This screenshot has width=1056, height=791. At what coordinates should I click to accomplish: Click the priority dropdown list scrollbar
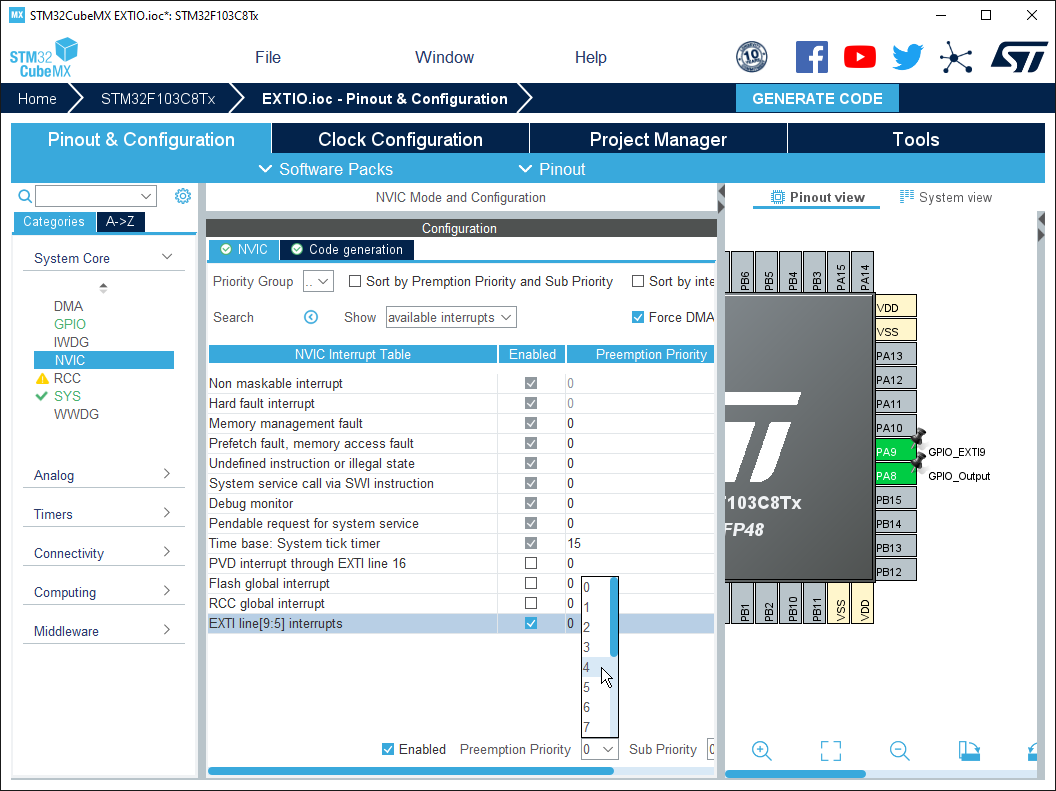[614, 617]
